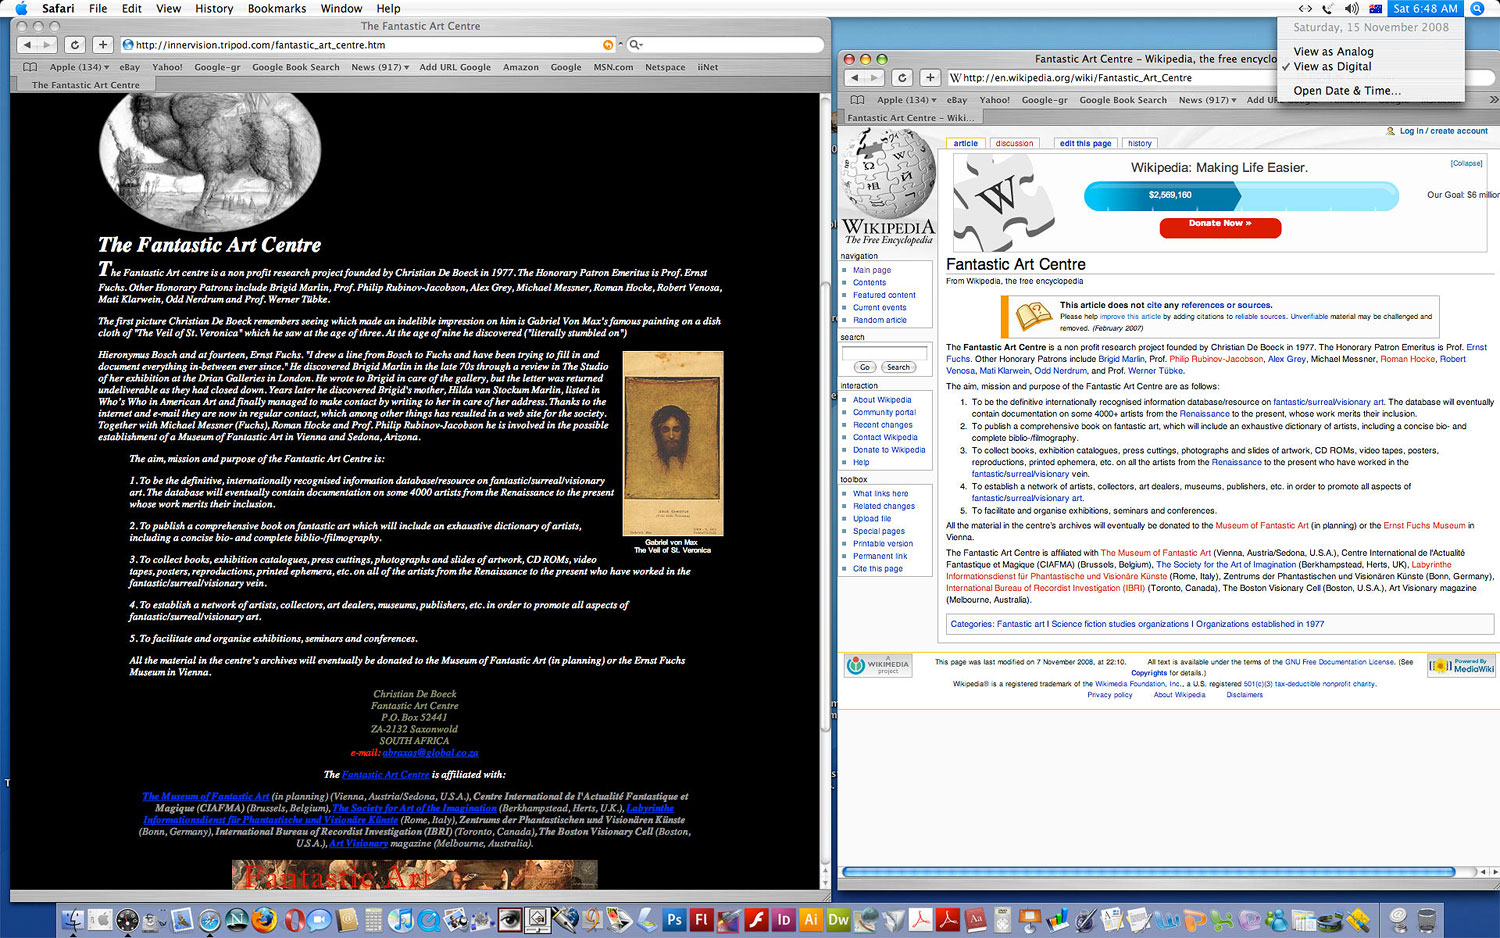
Task: Launch Illustrator from the Dock
Action: [x=811, y=920]
